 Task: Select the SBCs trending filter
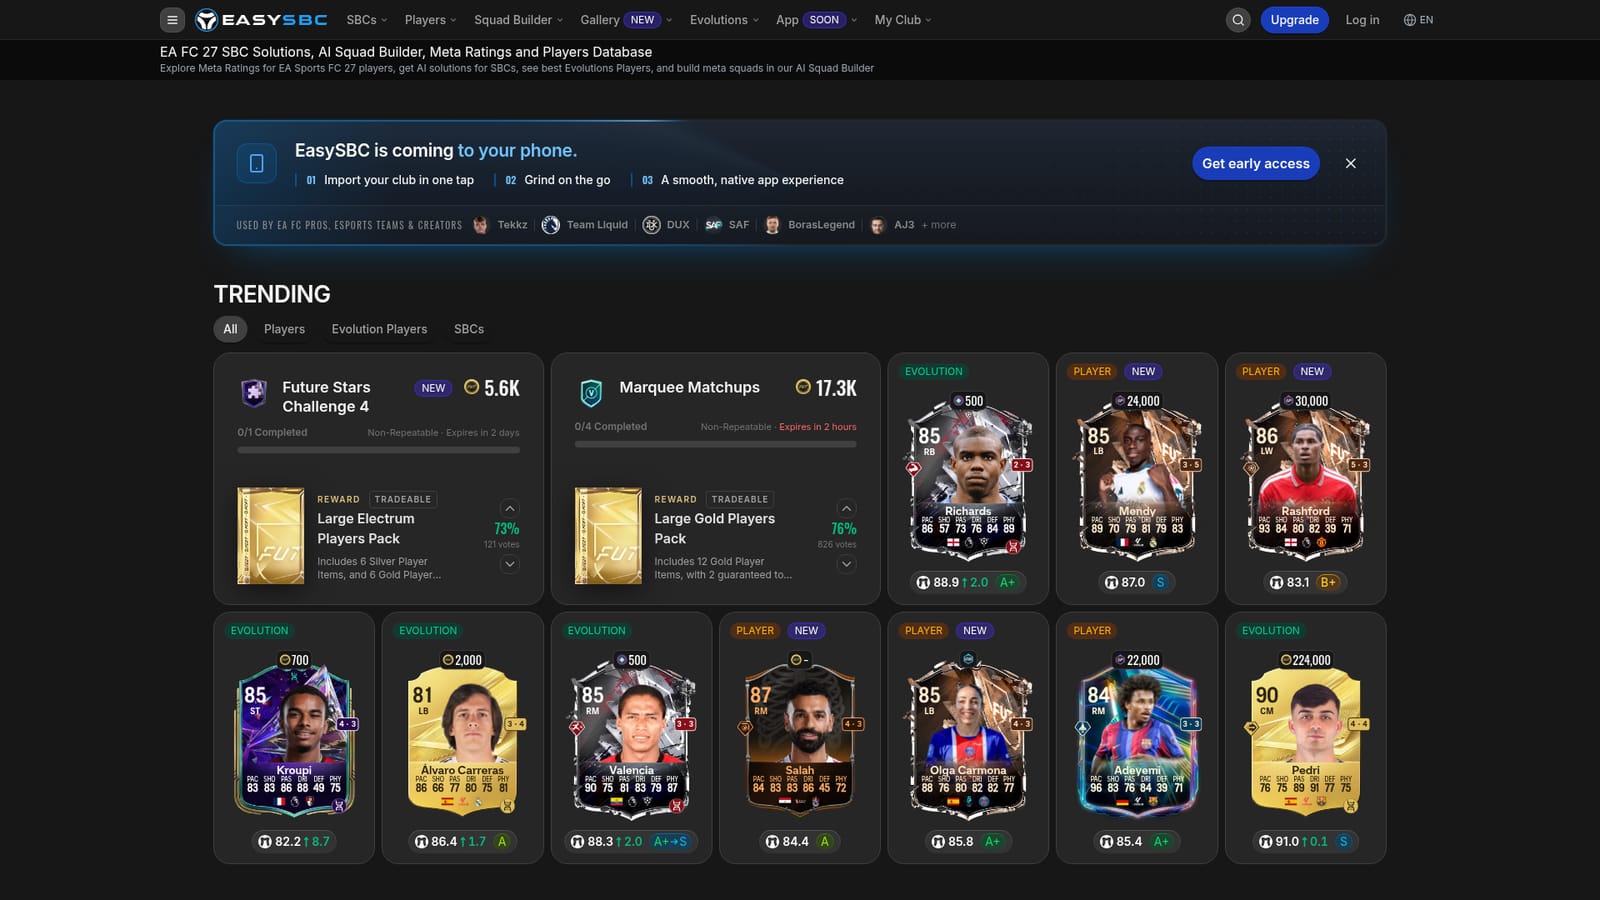click(x=469, y=329)
